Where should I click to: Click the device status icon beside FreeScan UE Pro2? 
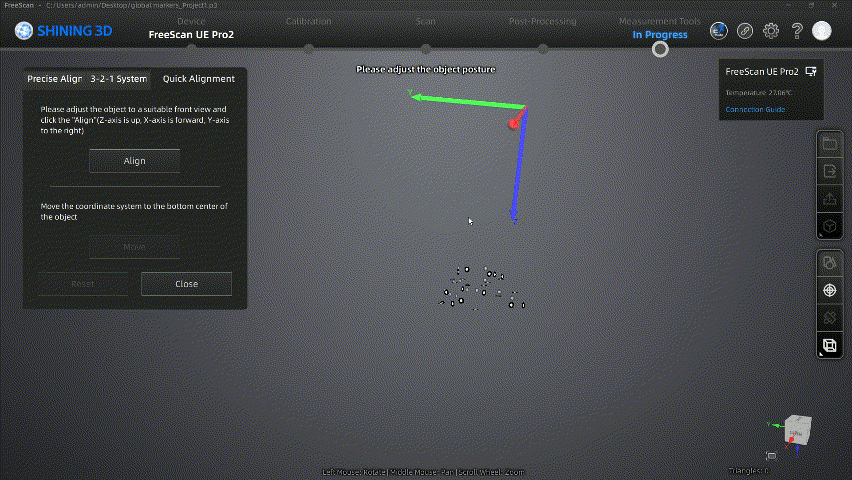click(x=810, y=72)
